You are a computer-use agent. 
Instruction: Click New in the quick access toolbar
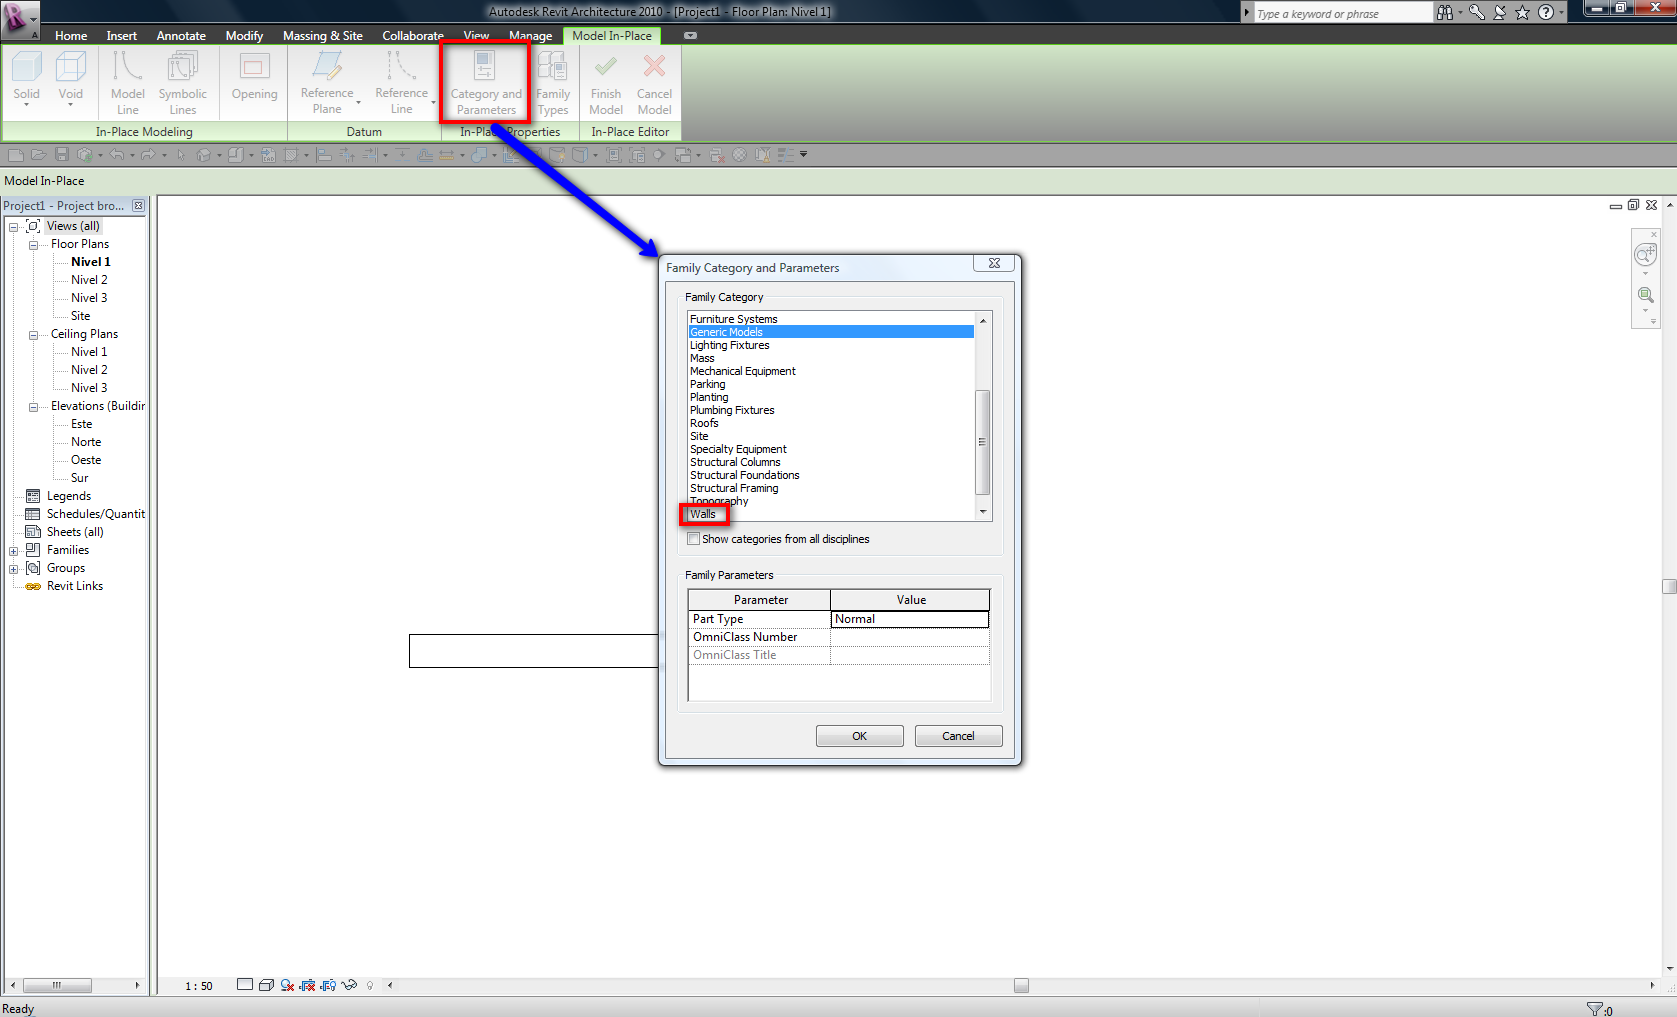point(15,155)
